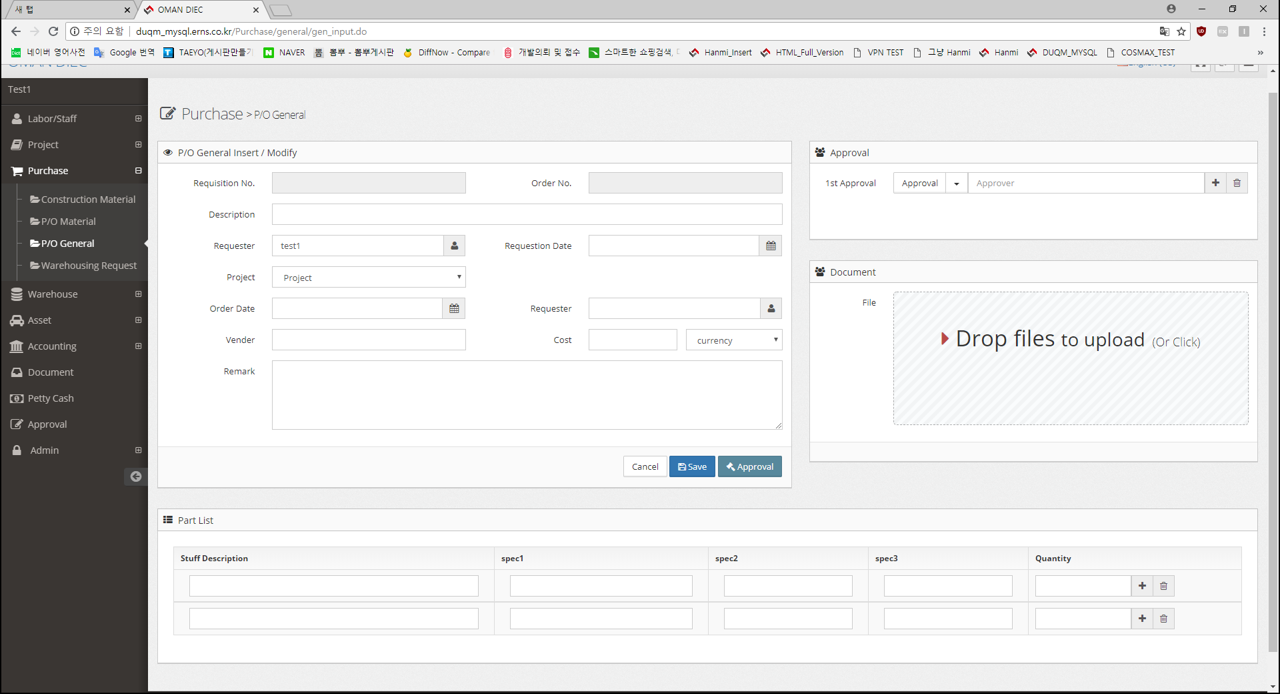Click first row Stuff Description field
The width and height of the screenshot is (1280, 694).
[334, 586]
